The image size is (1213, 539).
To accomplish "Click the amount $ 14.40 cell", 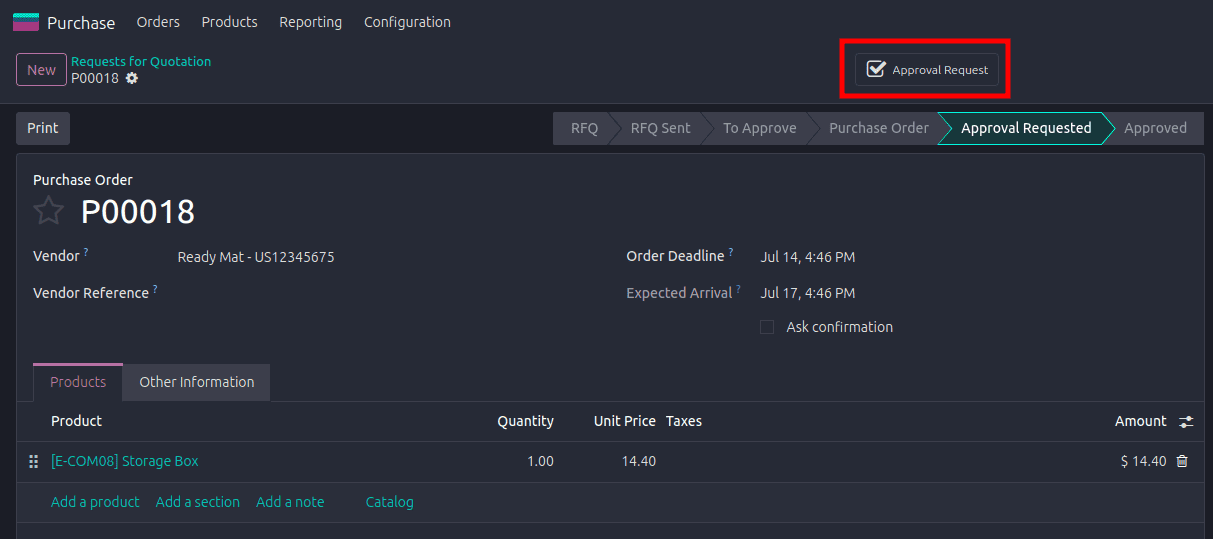I will pyautogui.click(x=1143, y=461).
